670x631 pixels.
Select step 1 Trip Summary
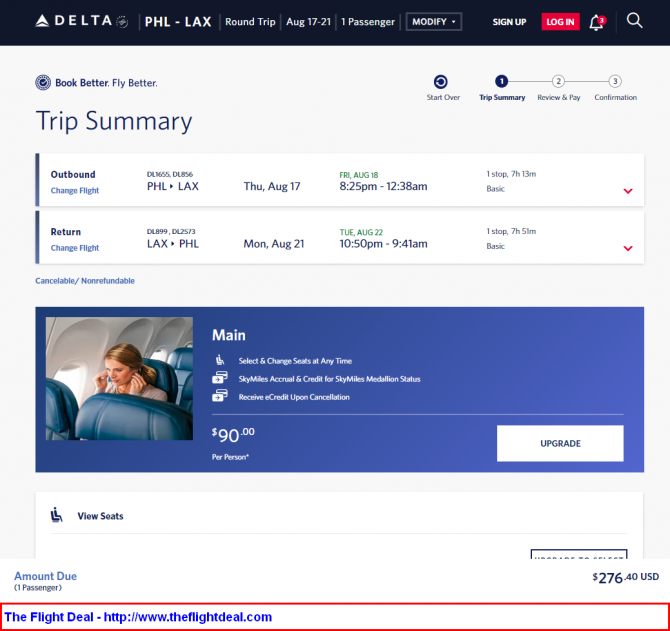502,81
